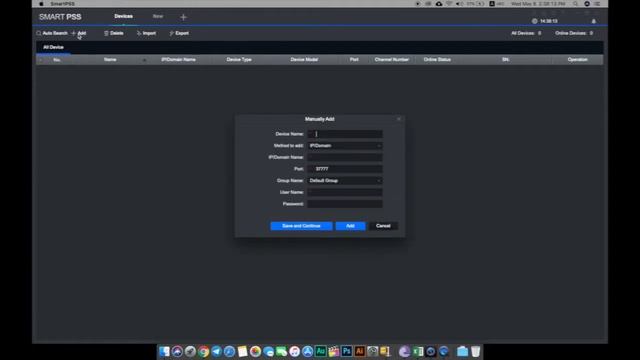The height and width of the screenshot is (360, 640).
Task: Click the Import toolbar button
Action: [x=146, y=33]
